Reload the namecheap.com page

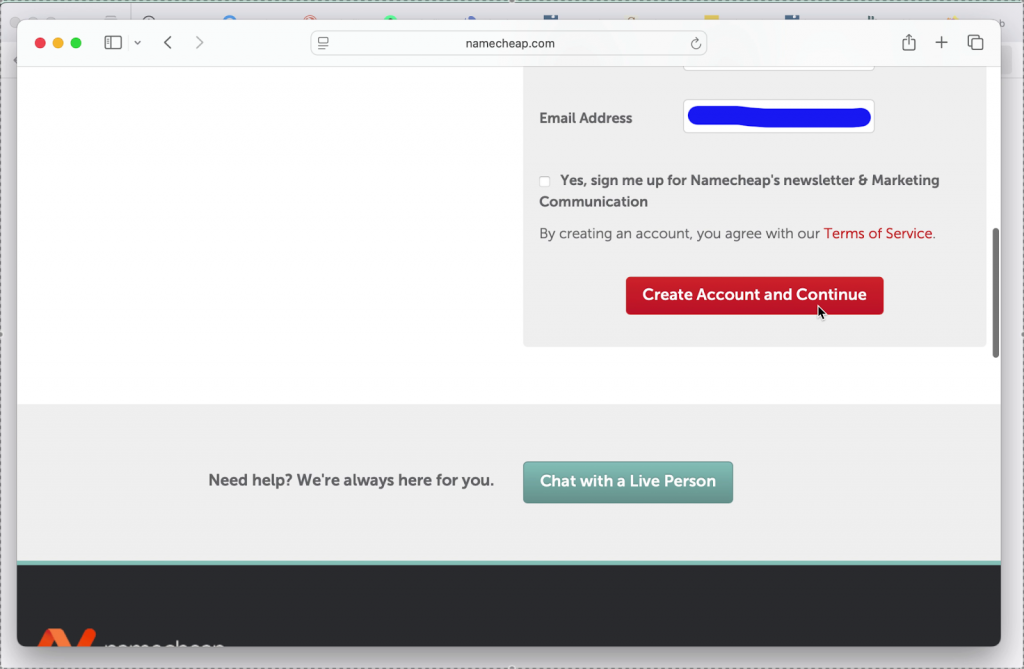pos(695,43)
